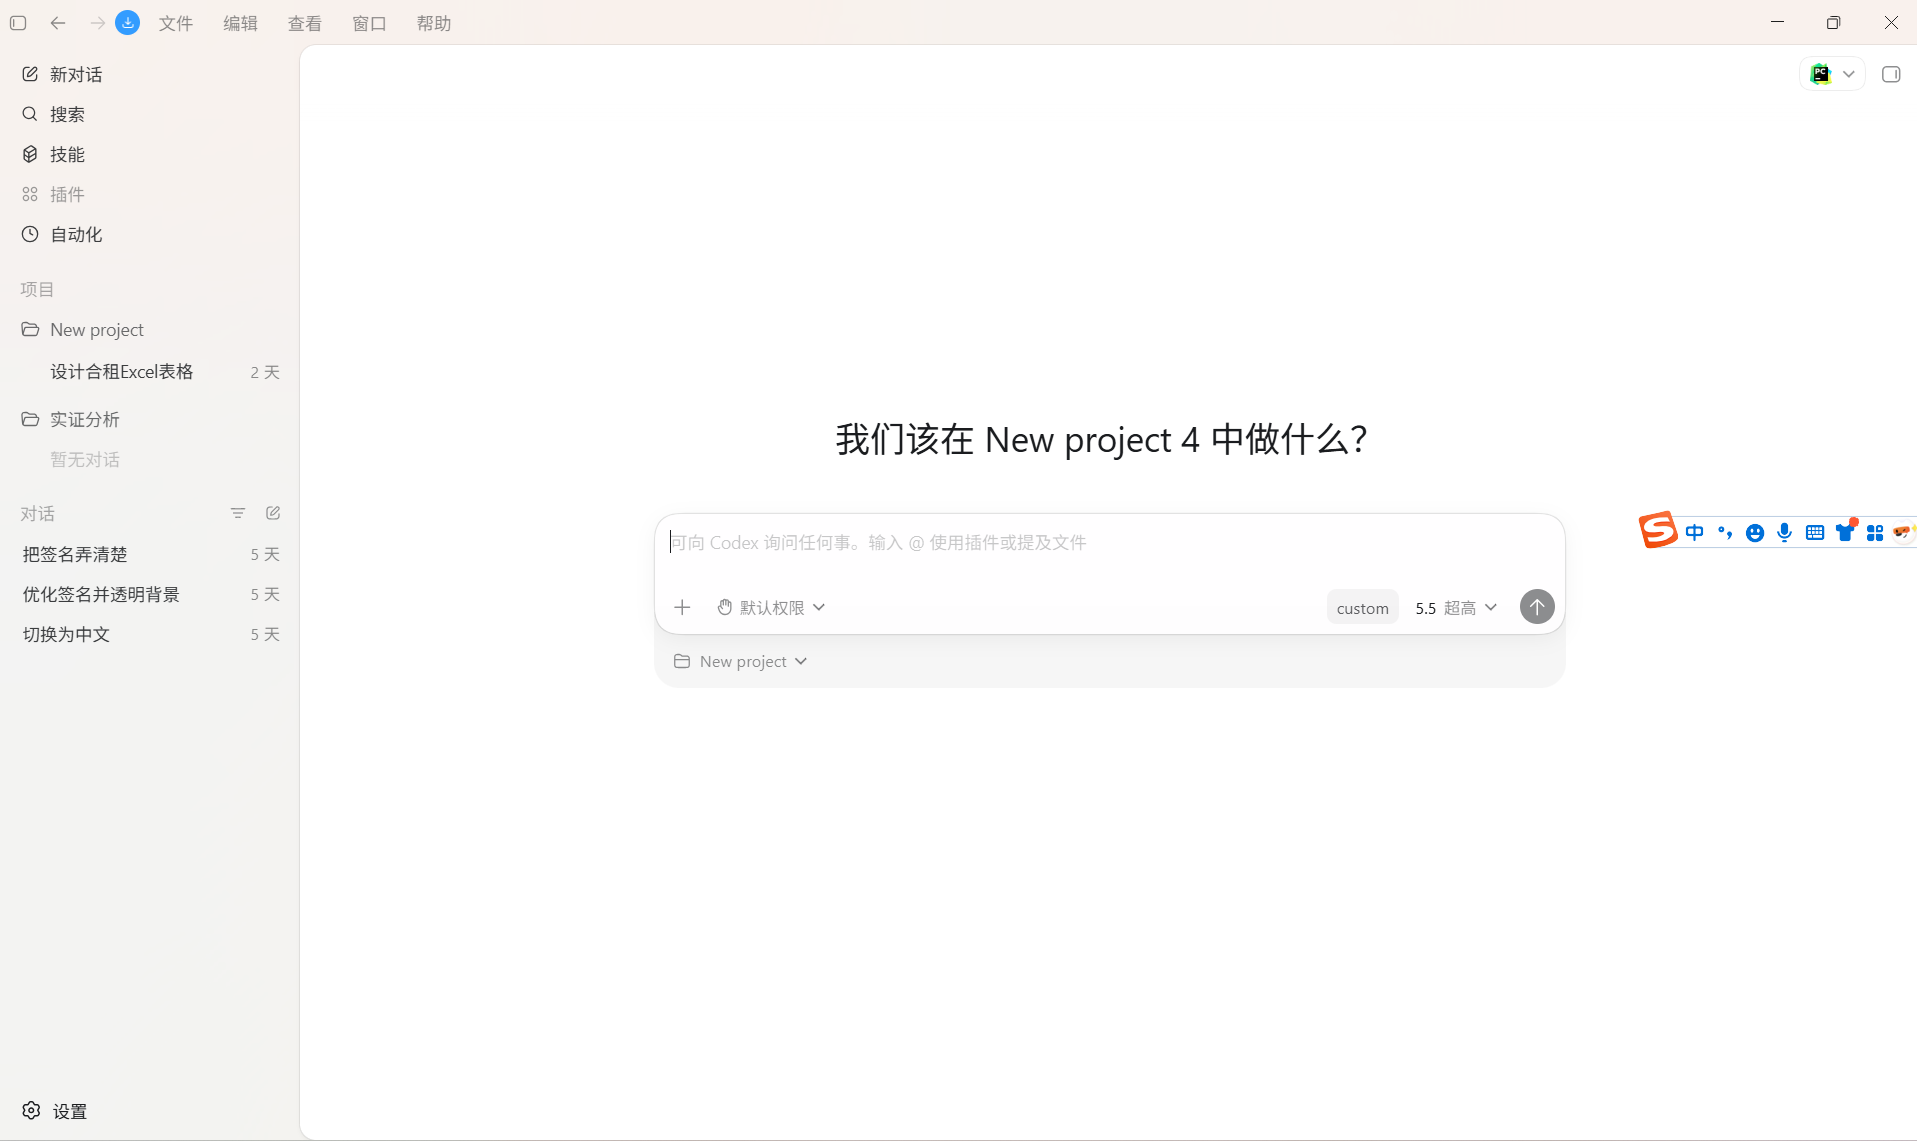
Task: Open the 查看 menu
Action: coord(305,23)
